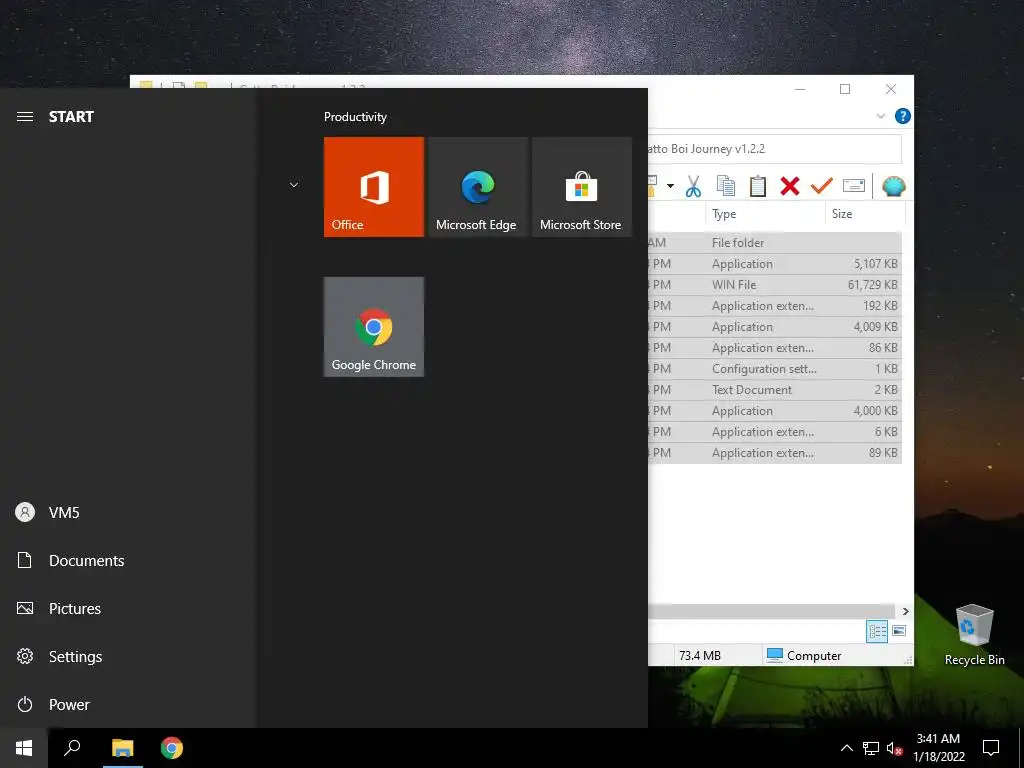Image resolution: width=1024 pixels, height=768 pixels.
Task: Click the orange checkmark Rename icon
Action: pos(822,186)
